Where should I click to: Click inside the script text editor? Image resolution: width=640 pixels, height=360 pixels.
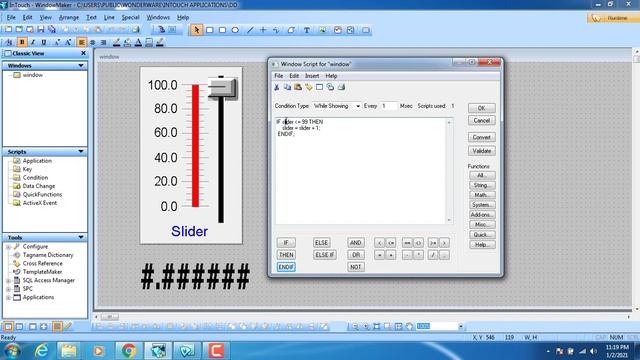pyautogui.click(x=361, y=171)
